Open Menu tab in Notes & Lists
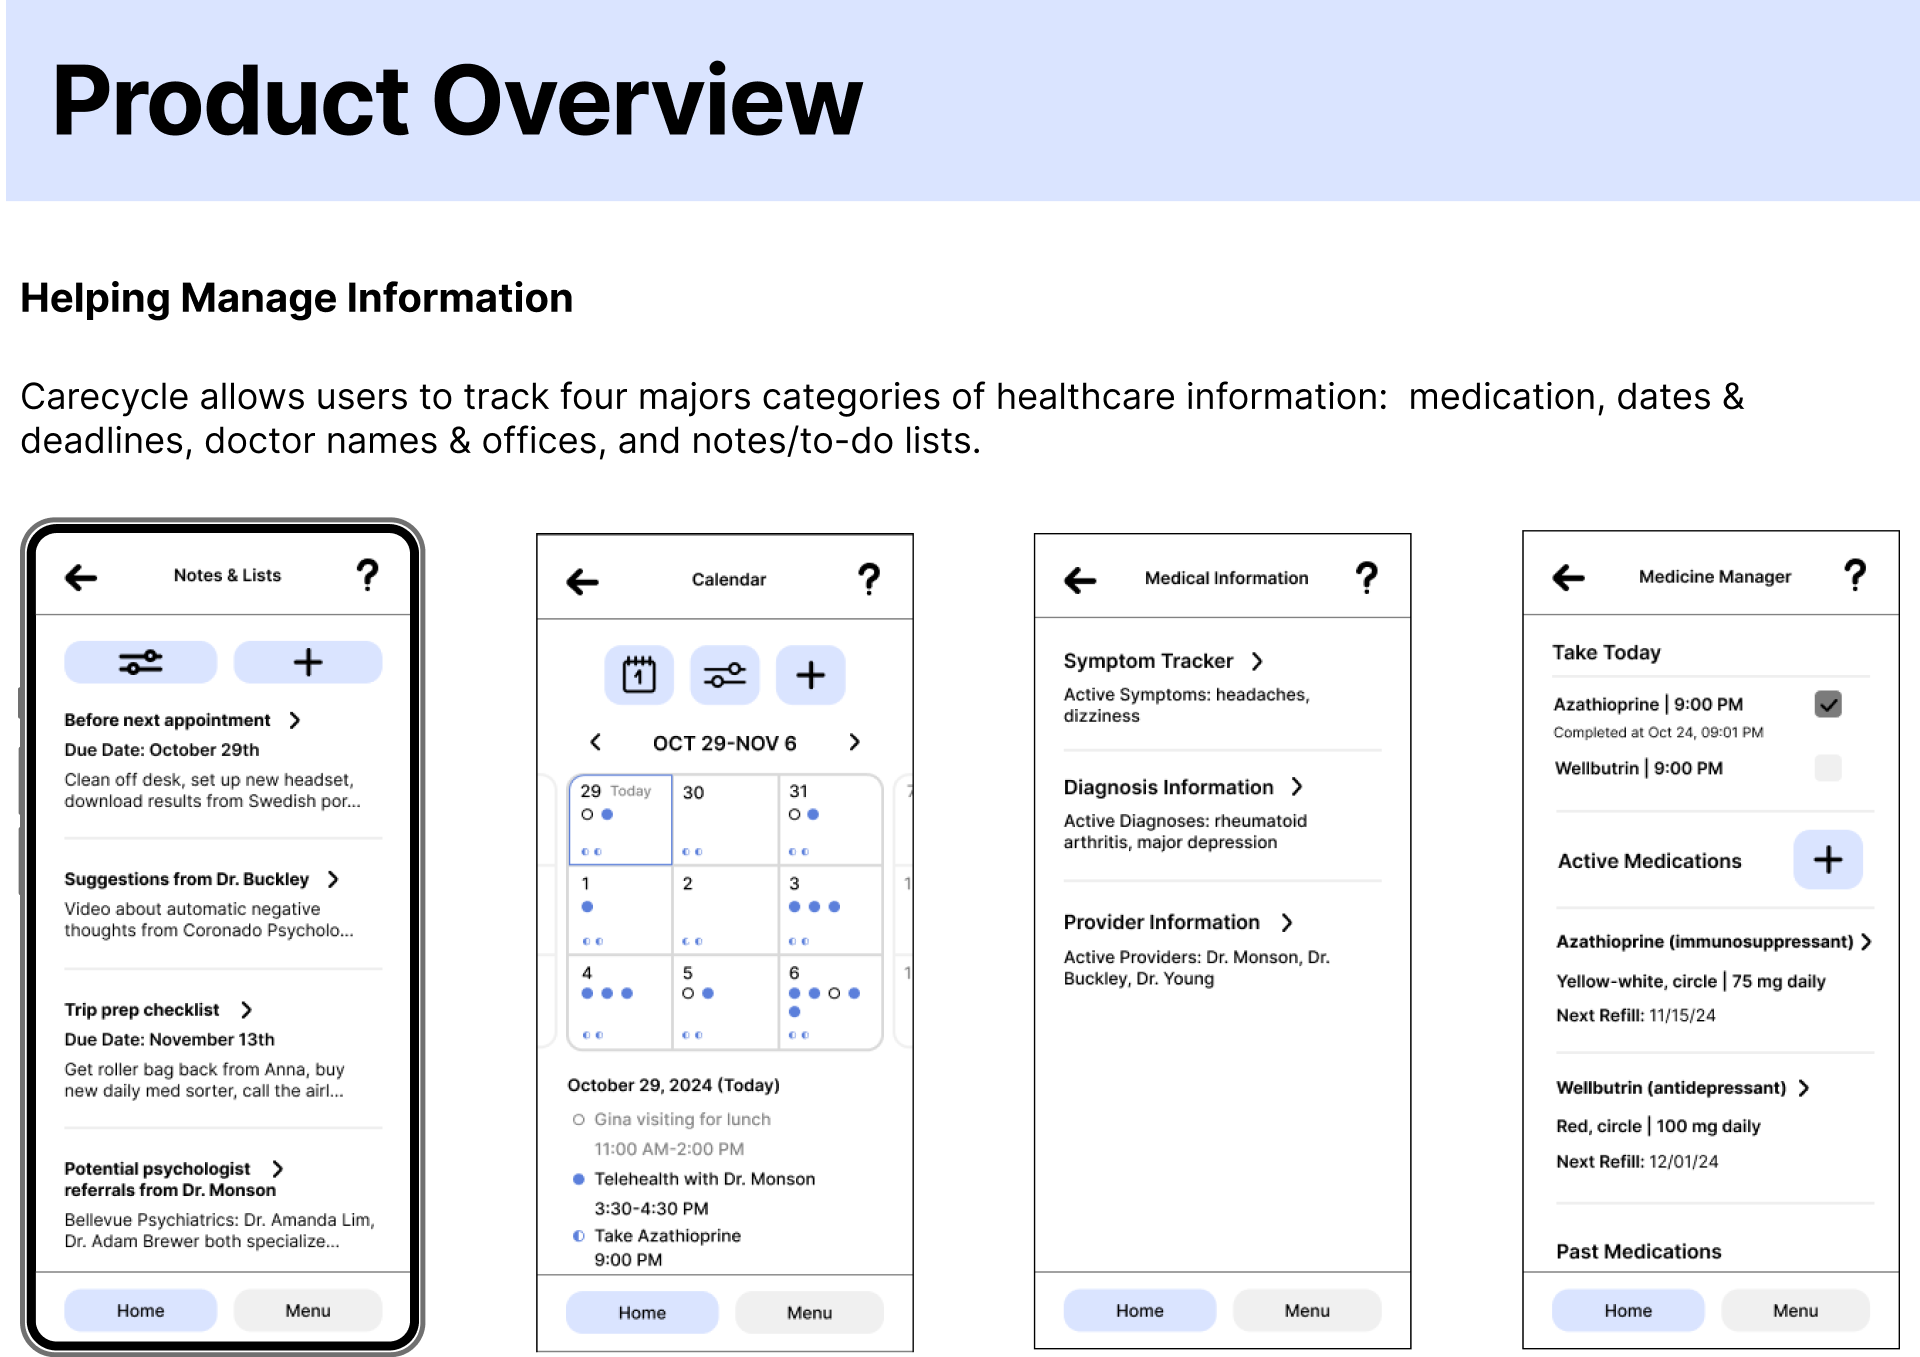Screen dimensions: 1920x1357 [x=307, y=1310]
